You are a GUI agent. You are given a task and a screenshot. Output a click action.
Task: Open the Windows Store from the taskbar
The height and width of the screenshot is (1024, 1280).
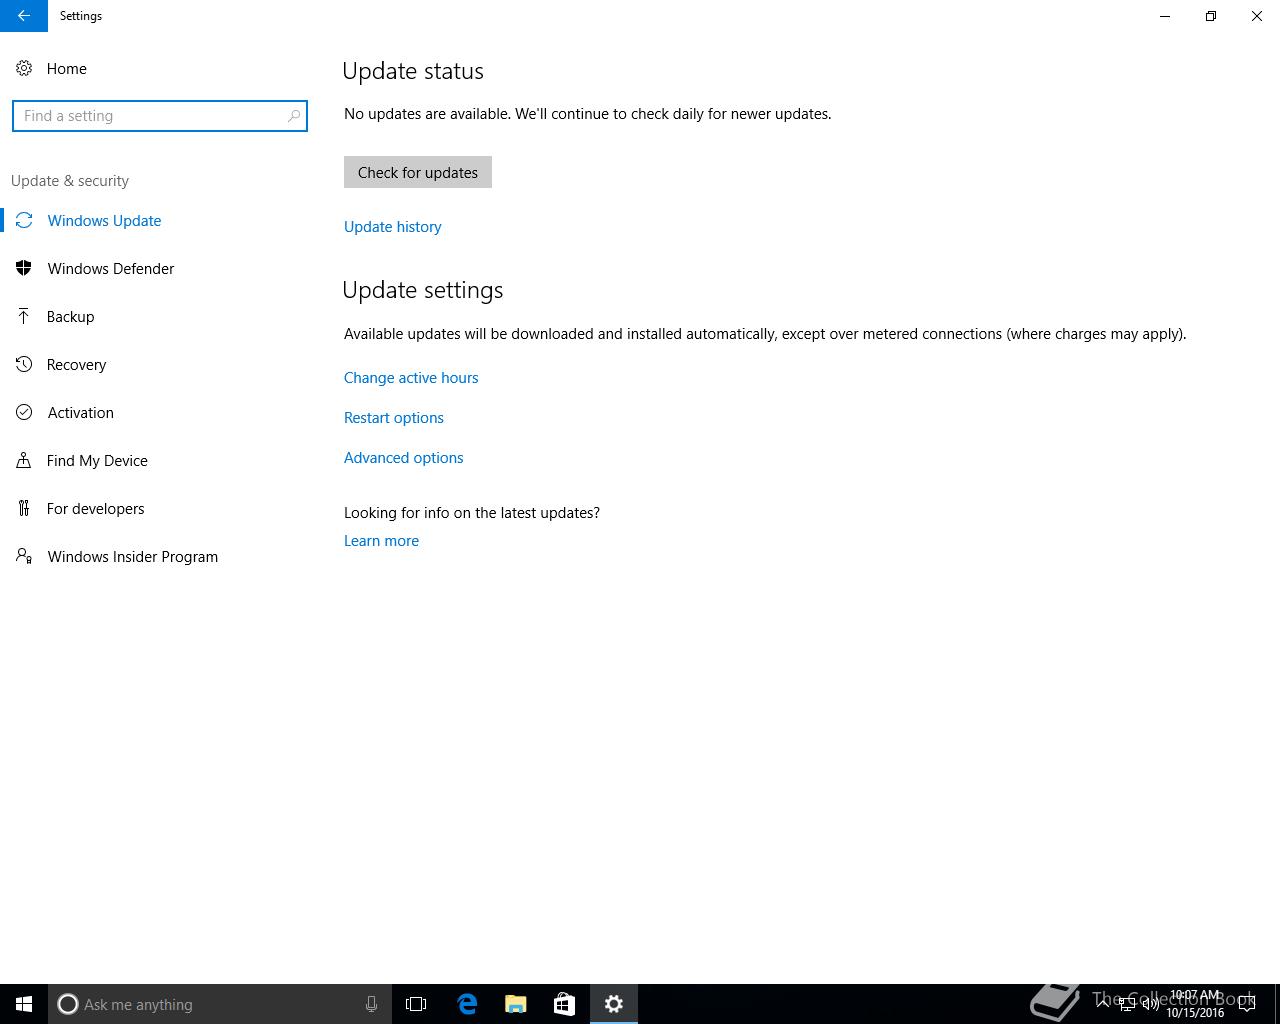564,1004
